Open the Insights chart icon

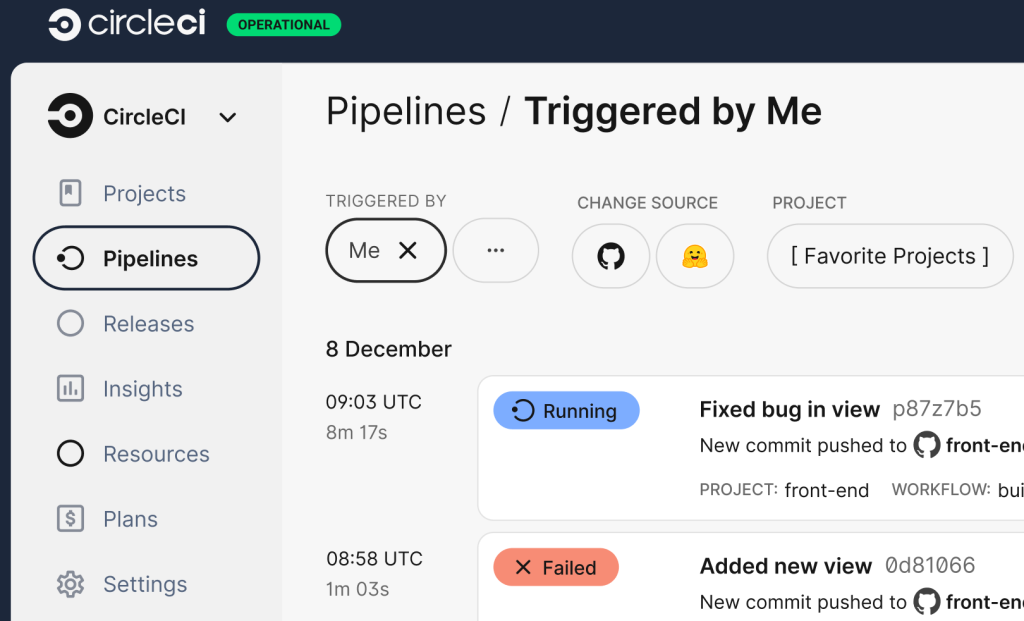pos(70,389)
